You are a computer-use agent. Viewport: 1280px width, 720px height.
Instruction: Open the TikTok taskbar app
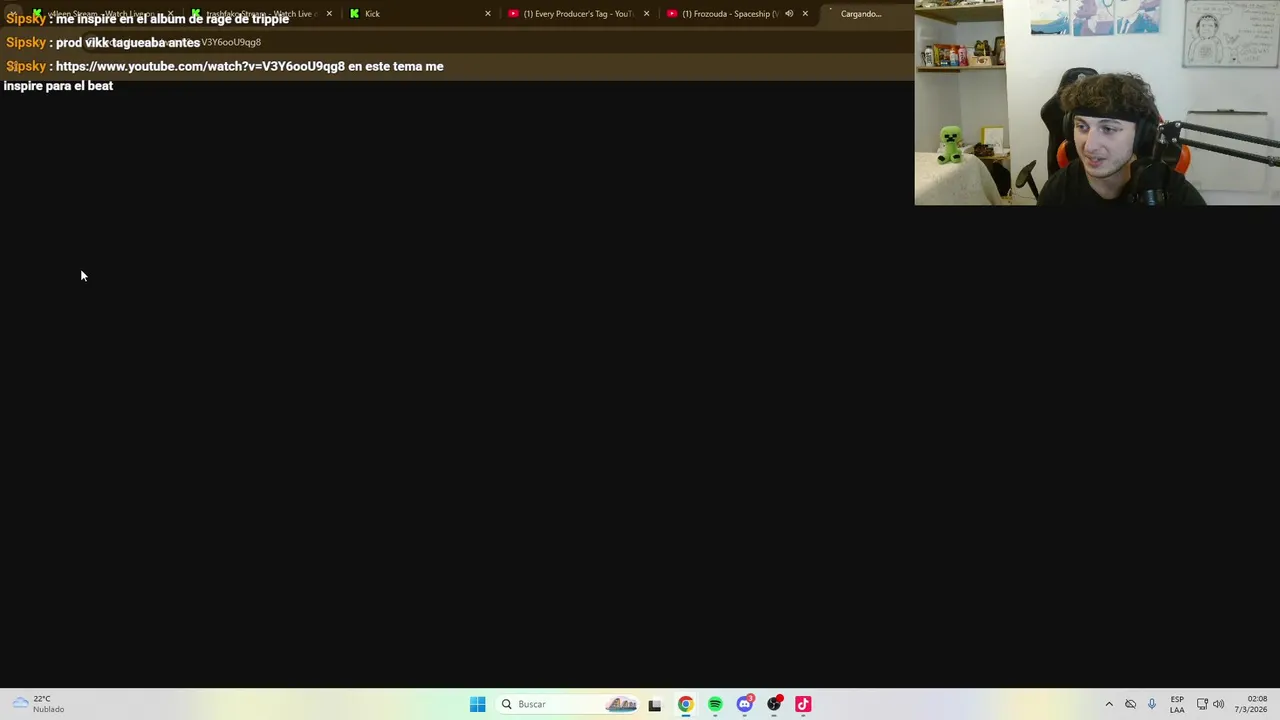803,704
